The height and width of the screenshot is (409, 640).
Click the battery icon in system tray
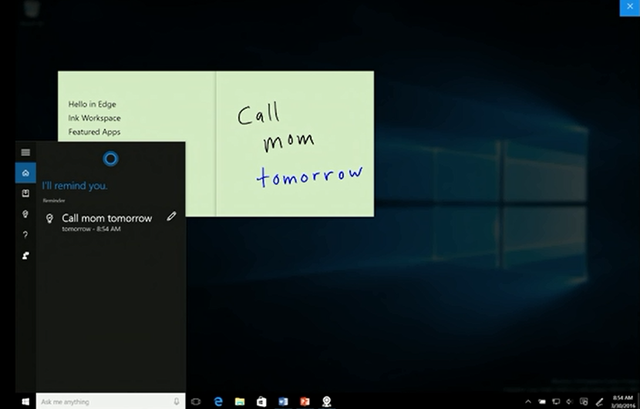[542, 402]
